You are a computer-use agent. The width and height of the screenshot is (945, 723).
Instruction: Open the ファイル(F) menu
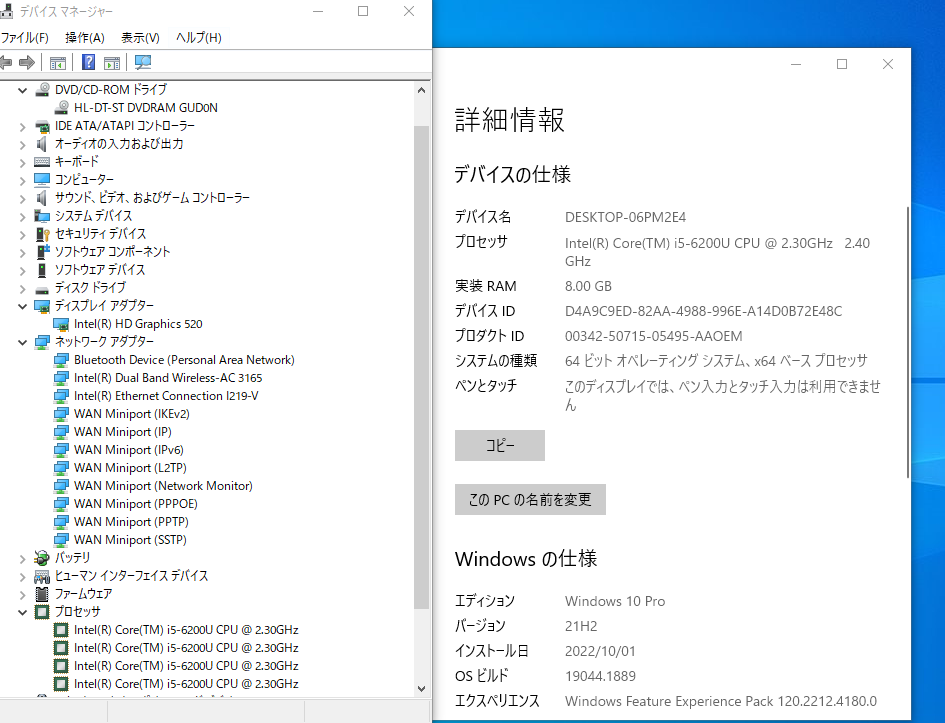pyautogui.click(x=25, y=37)
